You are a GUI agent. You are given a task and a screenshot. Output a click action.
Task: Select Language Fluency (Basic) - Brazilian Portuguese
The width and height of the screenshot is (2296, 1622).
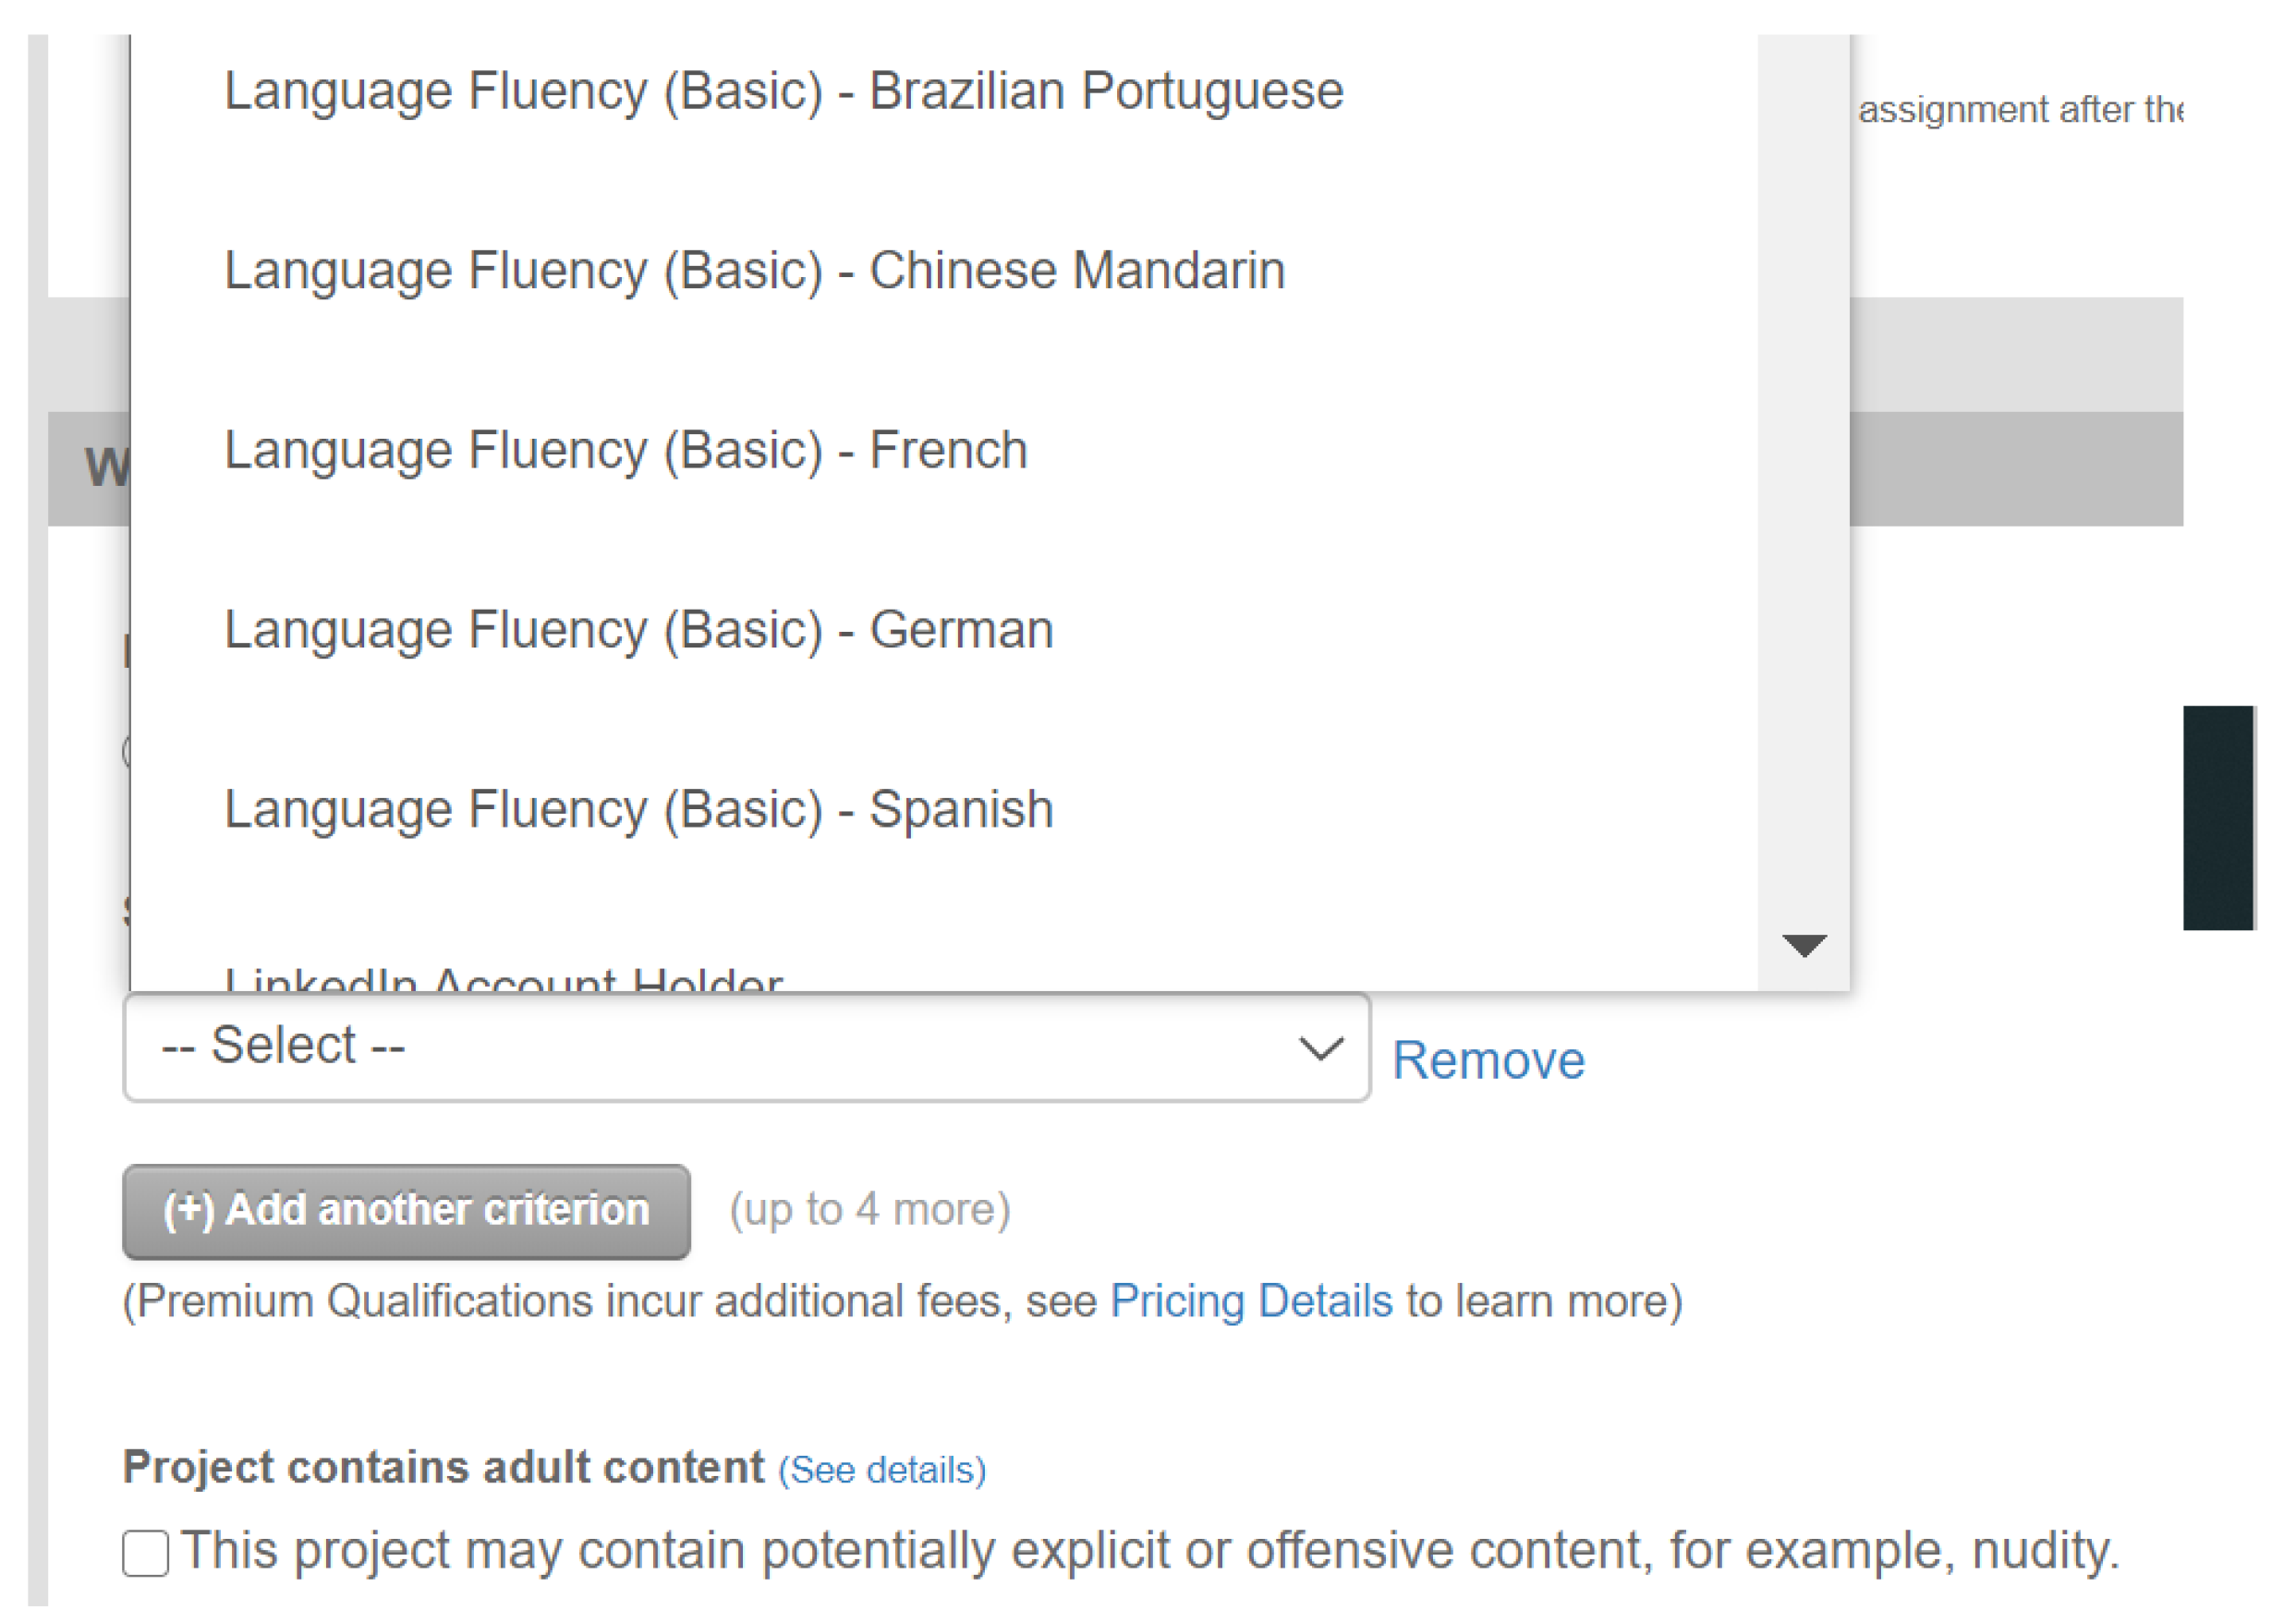(x=783, y=91)
